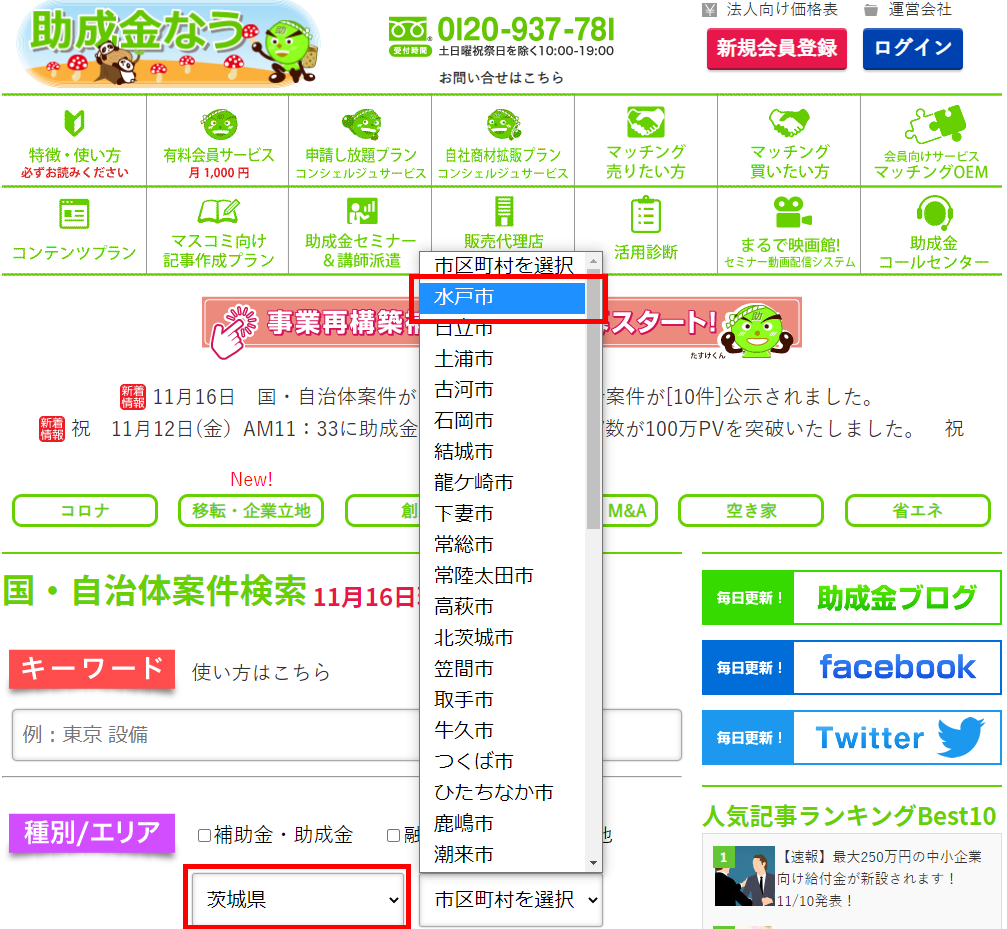Click 助成金コールセンター headset icon
The image size is (1007, 929).
pos(933,213)
